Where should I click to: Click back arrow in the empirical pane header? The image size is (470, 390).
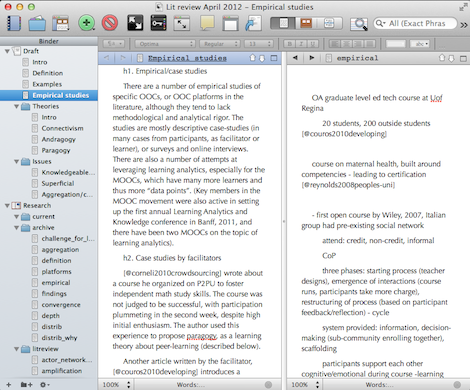(295, 58)
